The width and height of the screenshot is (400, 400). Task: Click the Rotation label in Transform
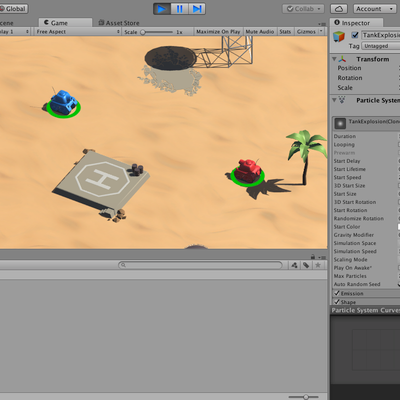point(350,78)
